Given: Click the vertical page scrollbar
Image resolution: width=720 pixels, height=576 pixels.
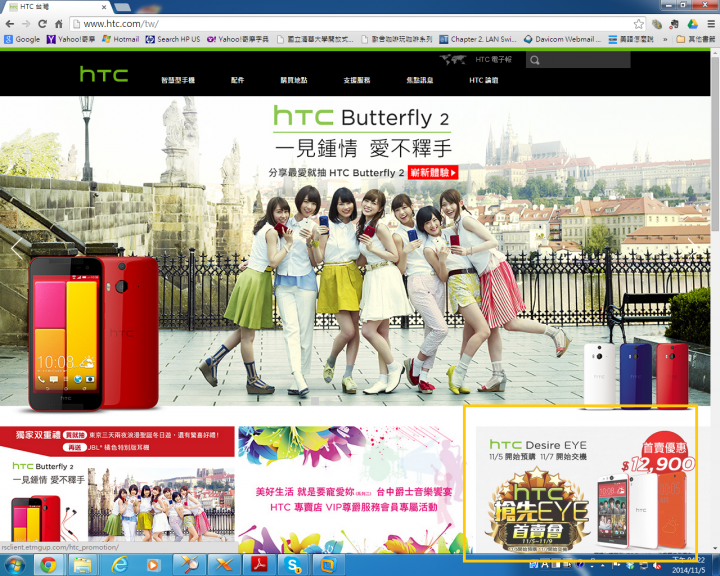Looking at the screenshot, I should click(x=715, y=144).
